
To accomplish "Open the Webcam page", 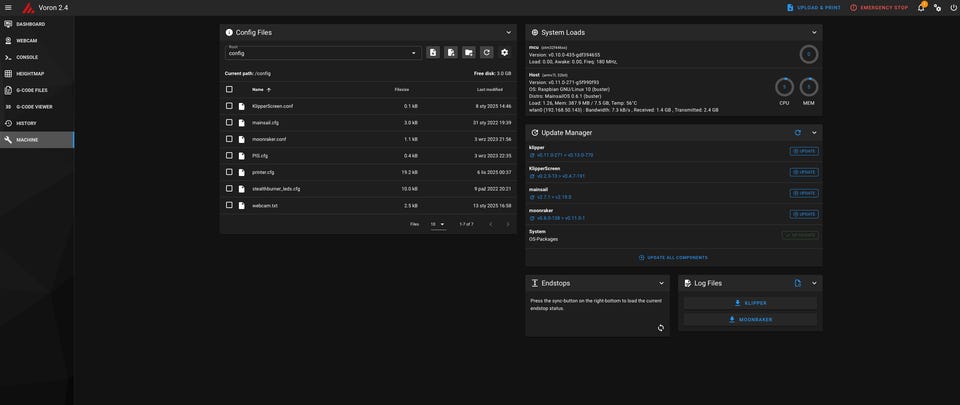I will (37, 40).
